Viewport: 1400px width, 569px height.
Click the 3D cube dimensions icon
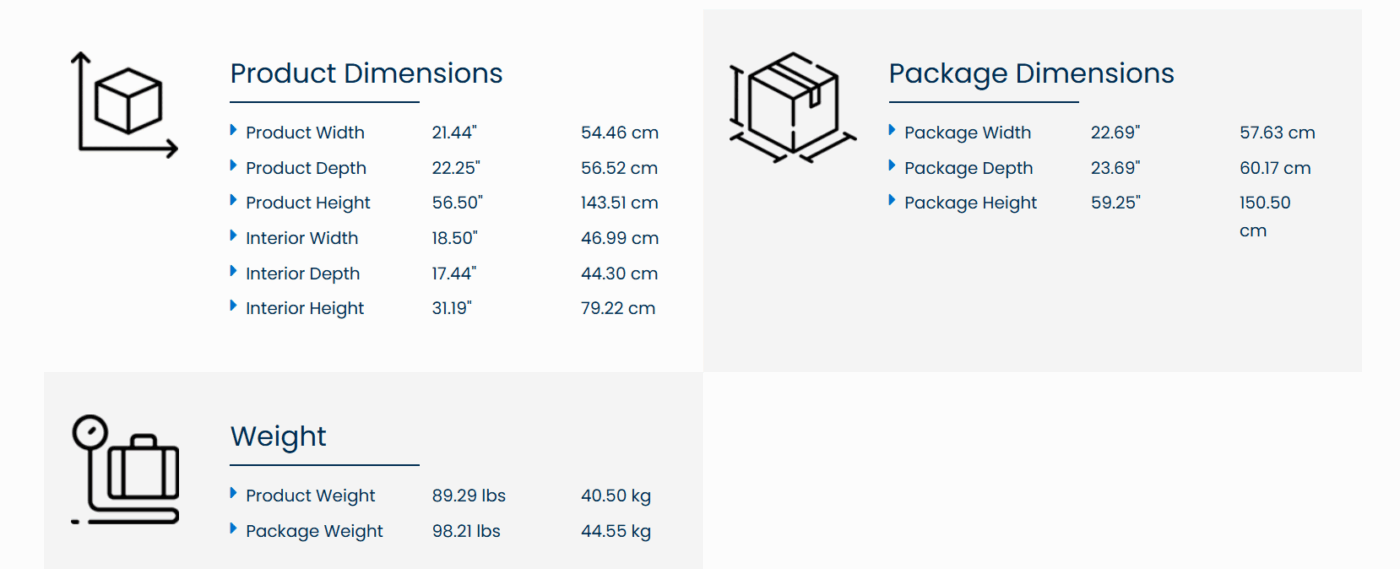click(124, 104)
